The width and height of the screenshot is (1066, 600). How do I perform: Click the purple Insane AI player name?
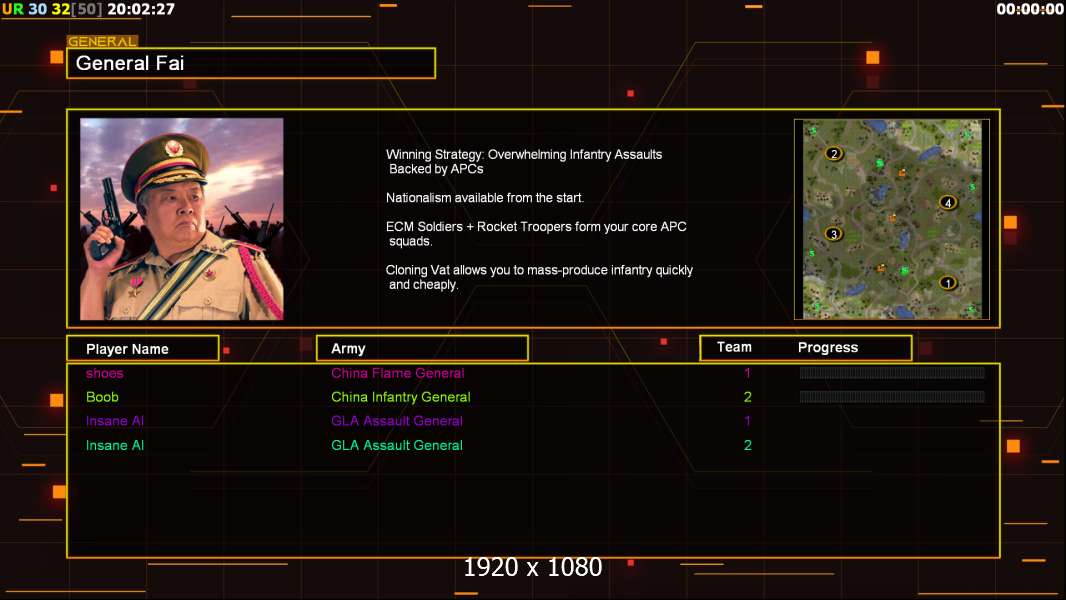click(x=115, y=421)
